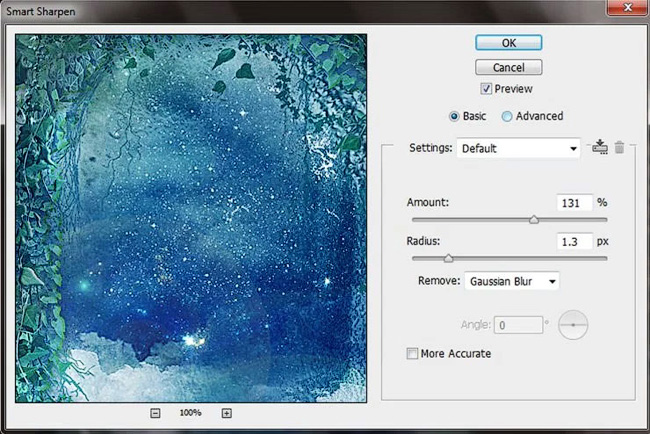Click the OK button
Viewport: 650px width, 434px height.
(x=509, y=43)
